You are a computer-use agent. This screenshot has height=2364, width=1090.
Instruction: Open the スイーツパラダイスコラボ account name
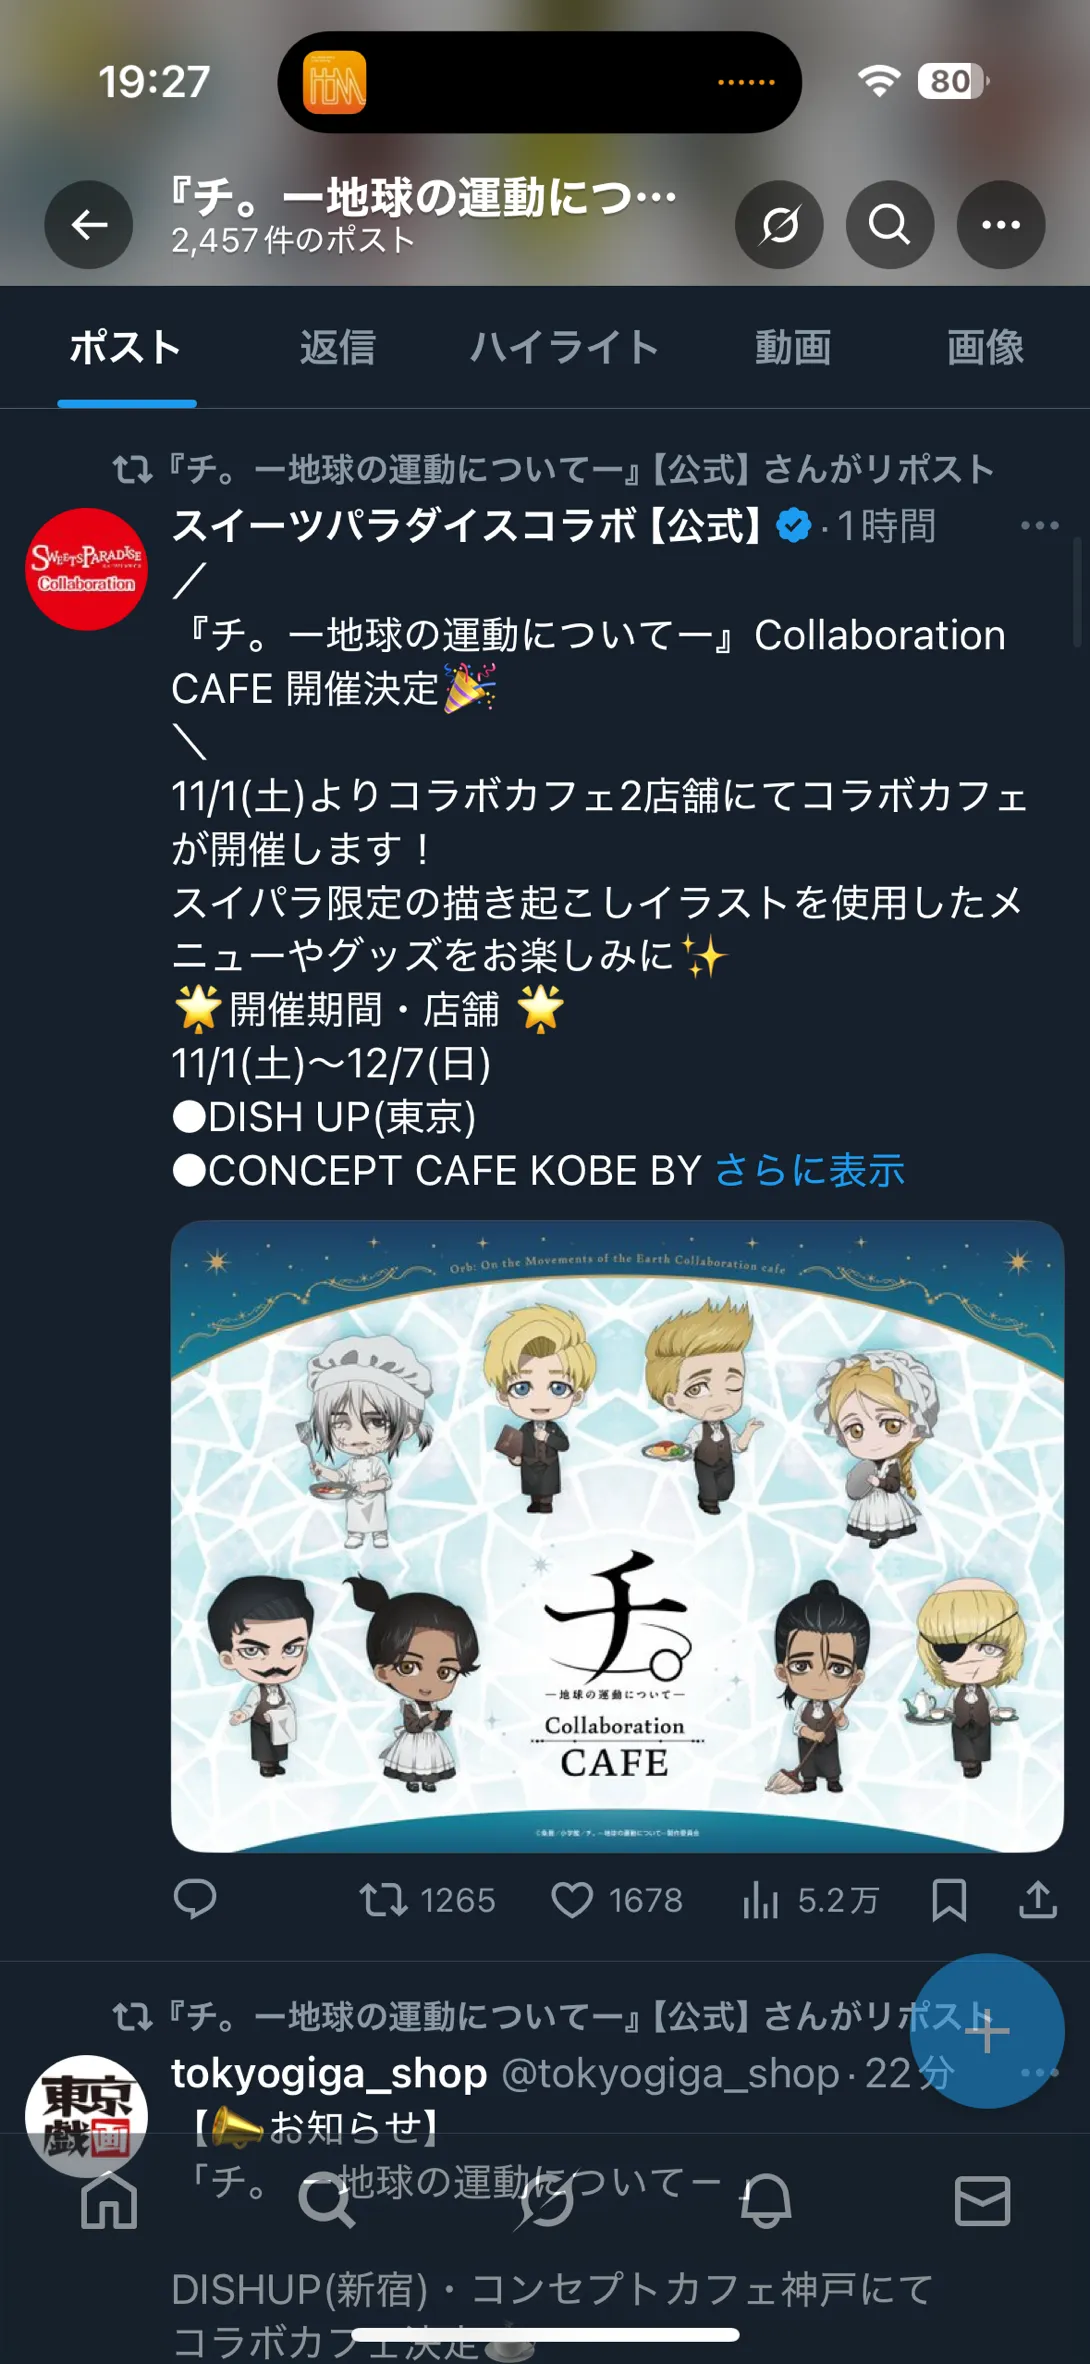pos(467,525)
